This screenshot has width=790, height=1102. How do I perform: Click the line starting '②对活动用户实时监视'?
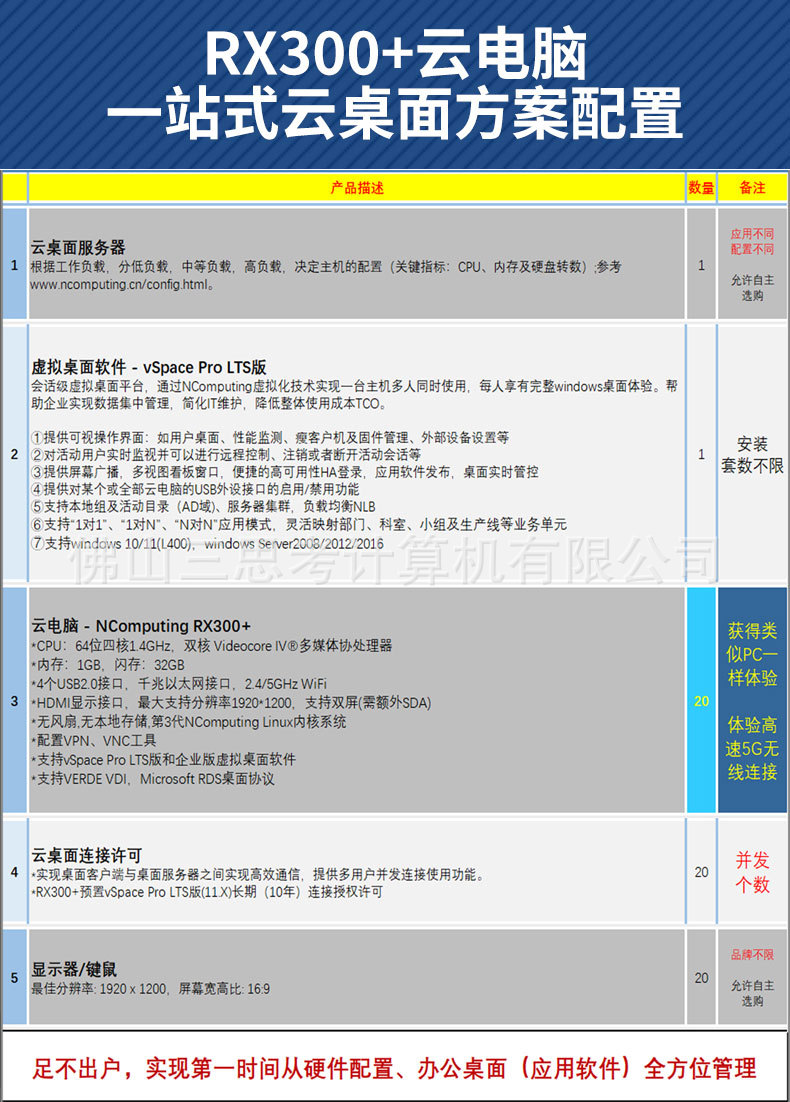226,455
